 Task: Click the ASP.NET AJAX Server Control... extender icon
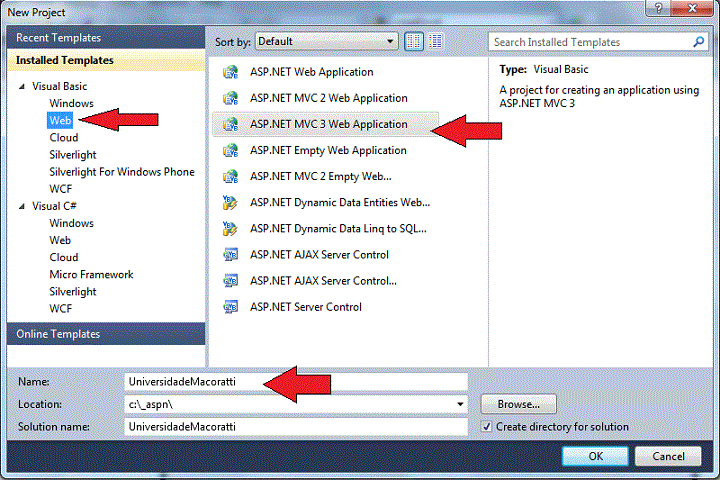(231, 281)
